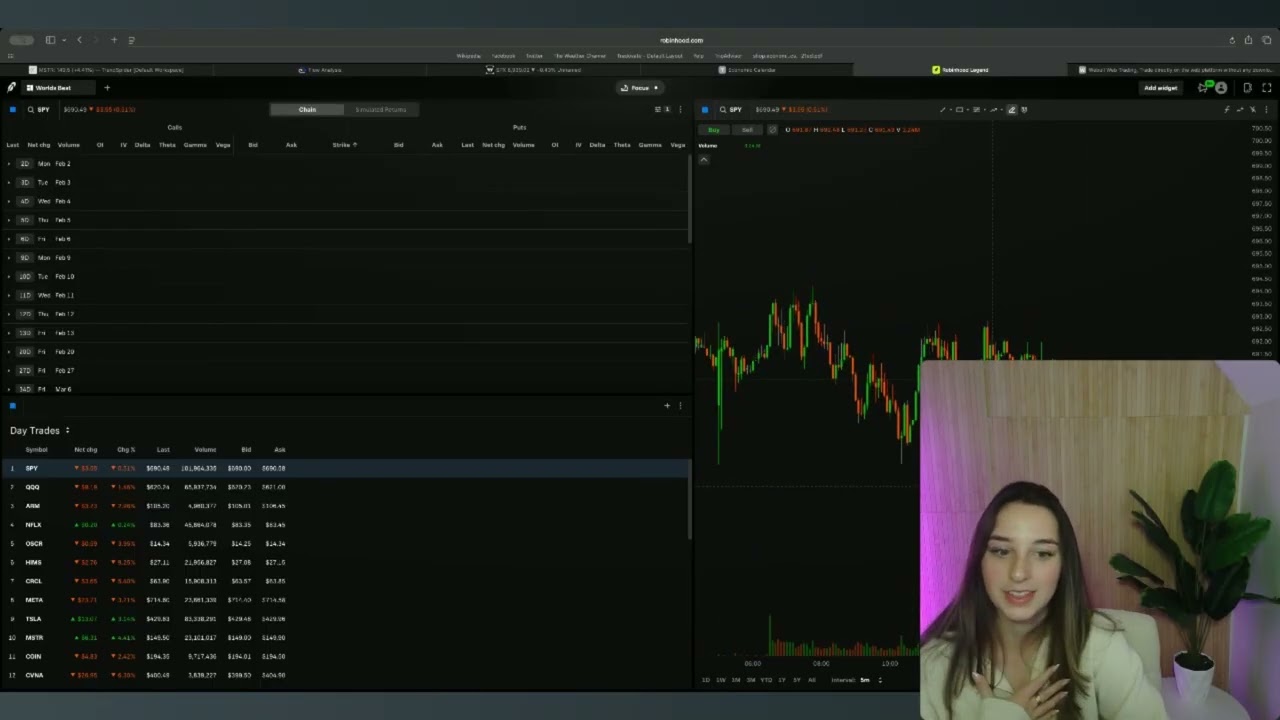This screenshot has width=1280, height=720.
Task: Sort watchlist by Chg % column header
Action: point(125,450)
